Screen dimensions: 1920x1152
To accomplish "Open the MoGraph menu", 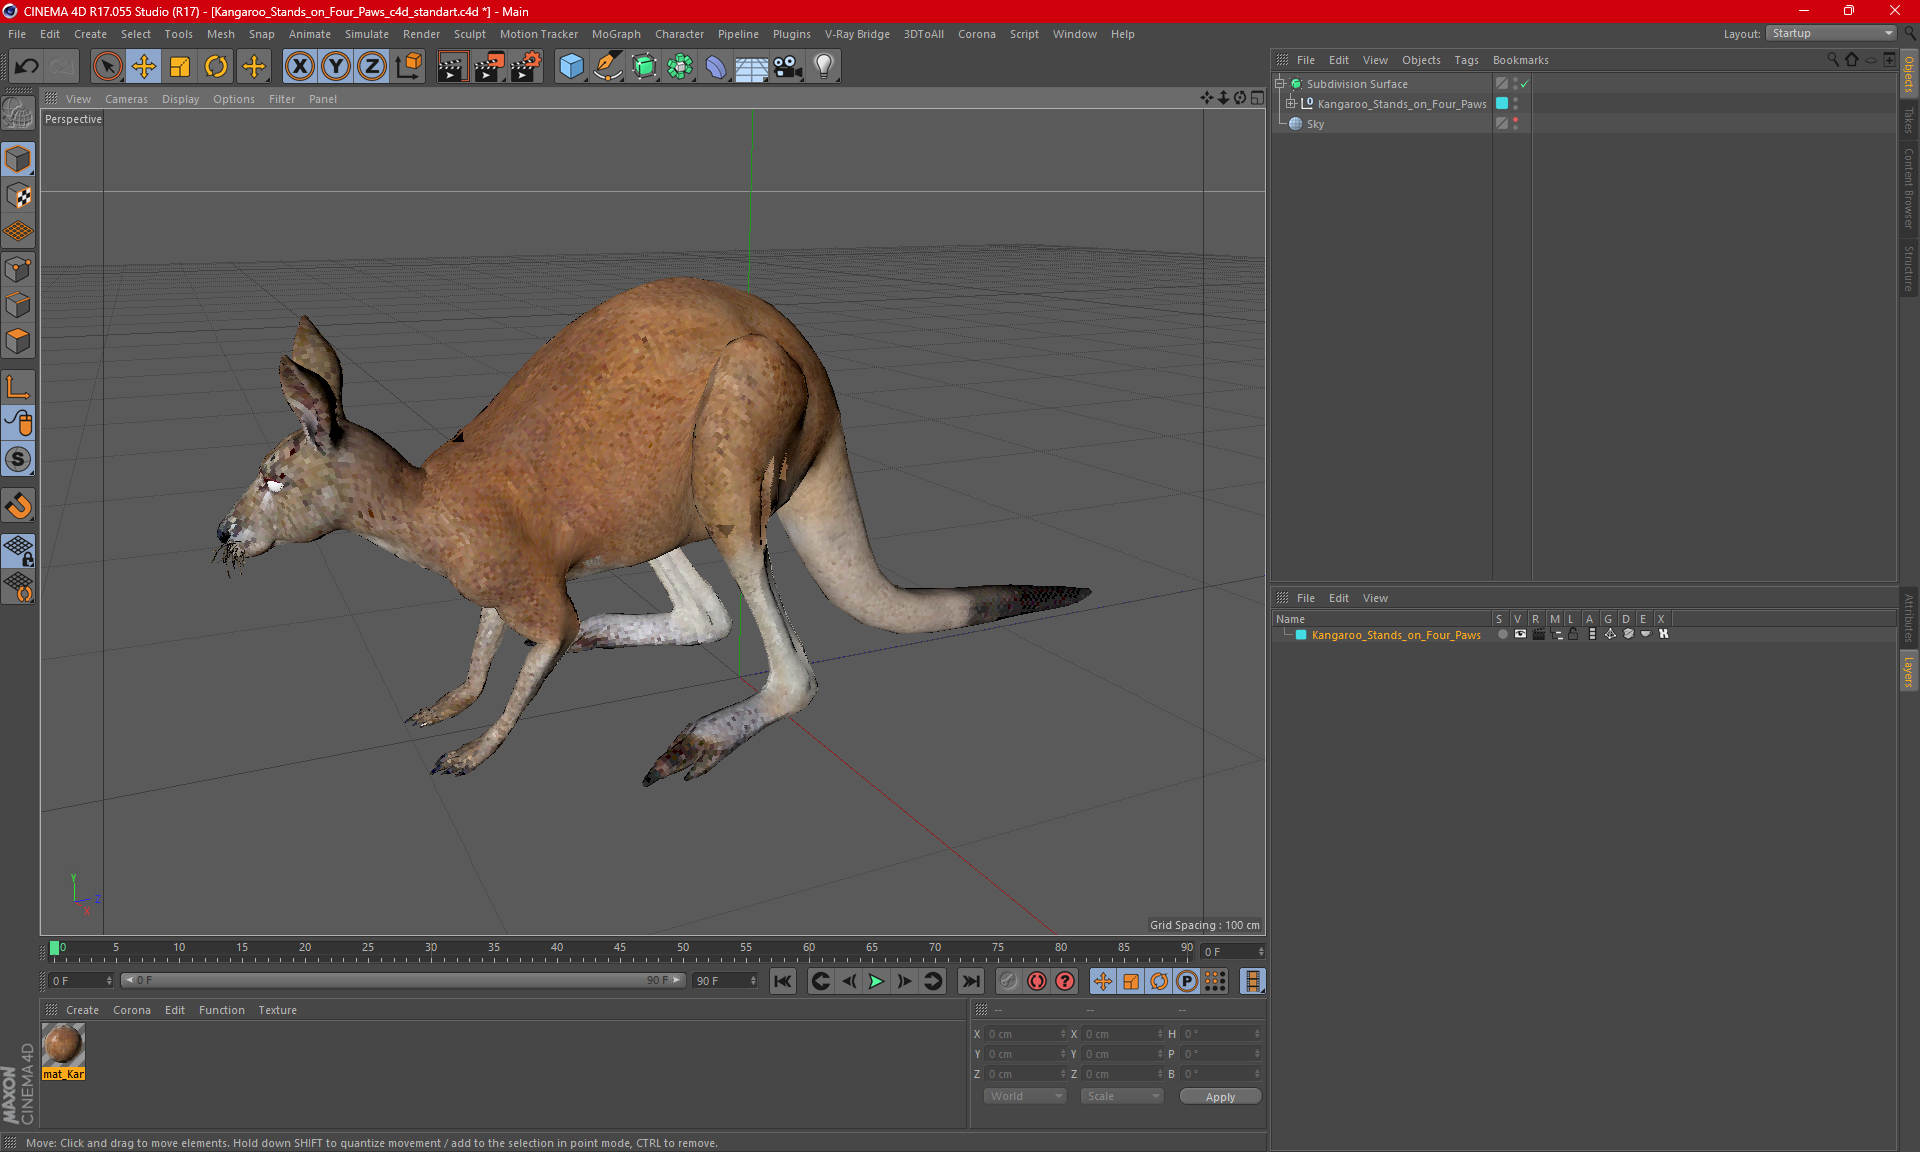I will pos(616,34).
